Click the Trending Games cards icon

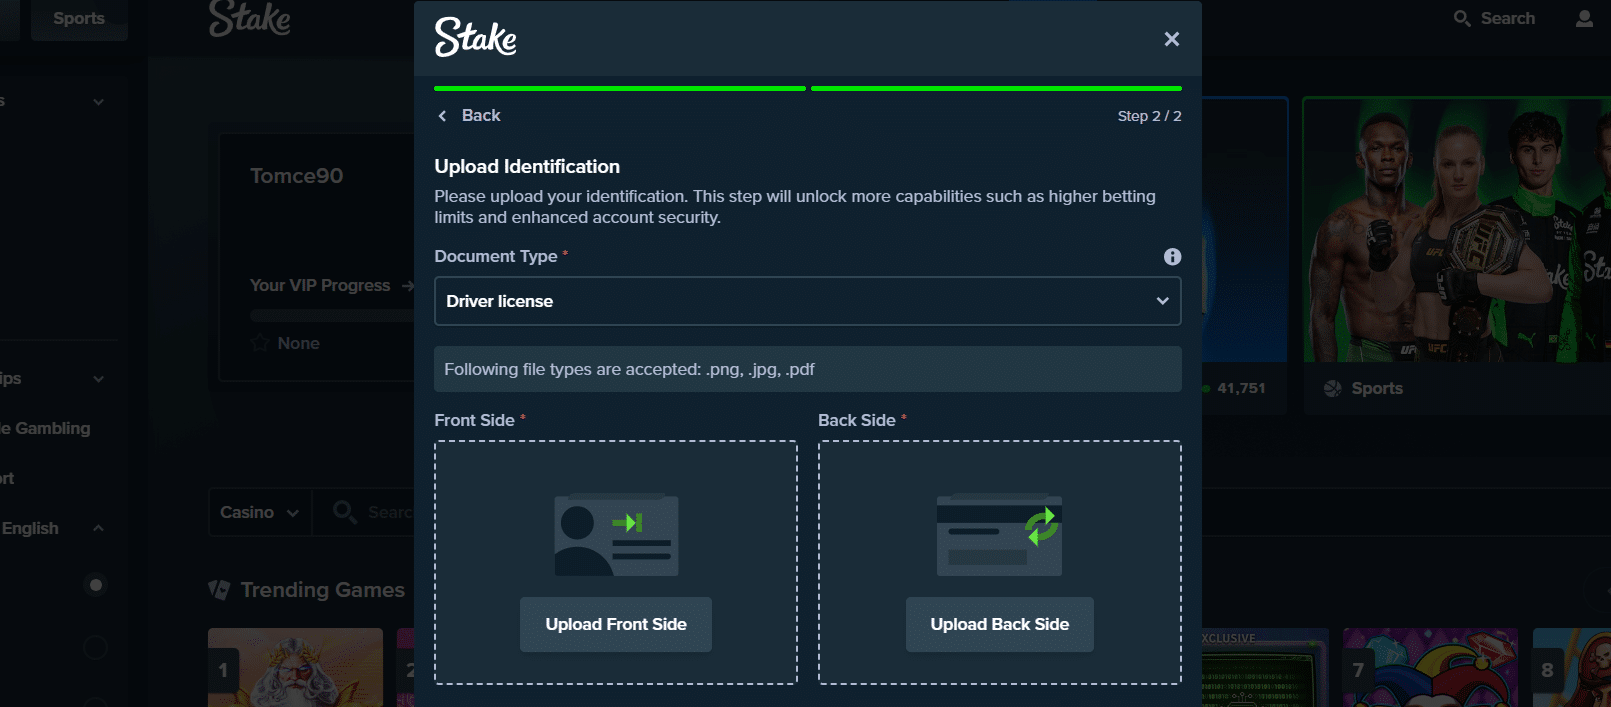[219, 590]
